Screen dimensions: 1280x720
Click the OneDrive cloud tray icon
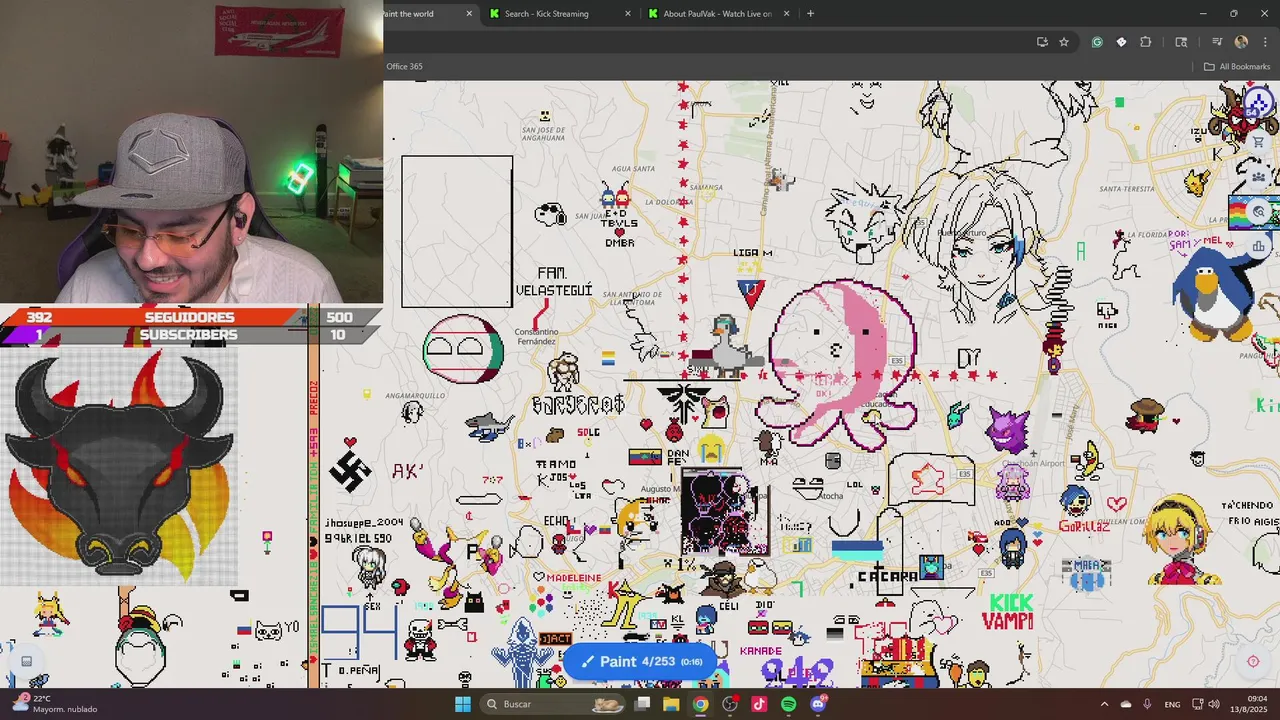coord(1126,704)
